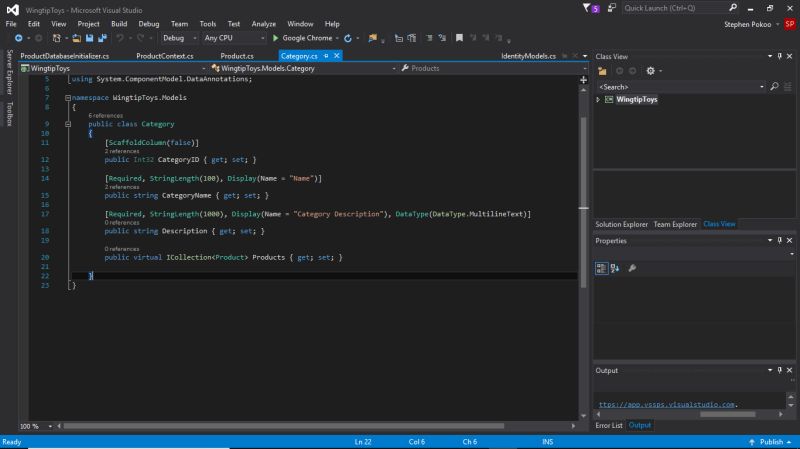Switch to ProductContext.cs tab
Image resolution: width=800 pixels, height=449 pixels.
pos(165,56)
